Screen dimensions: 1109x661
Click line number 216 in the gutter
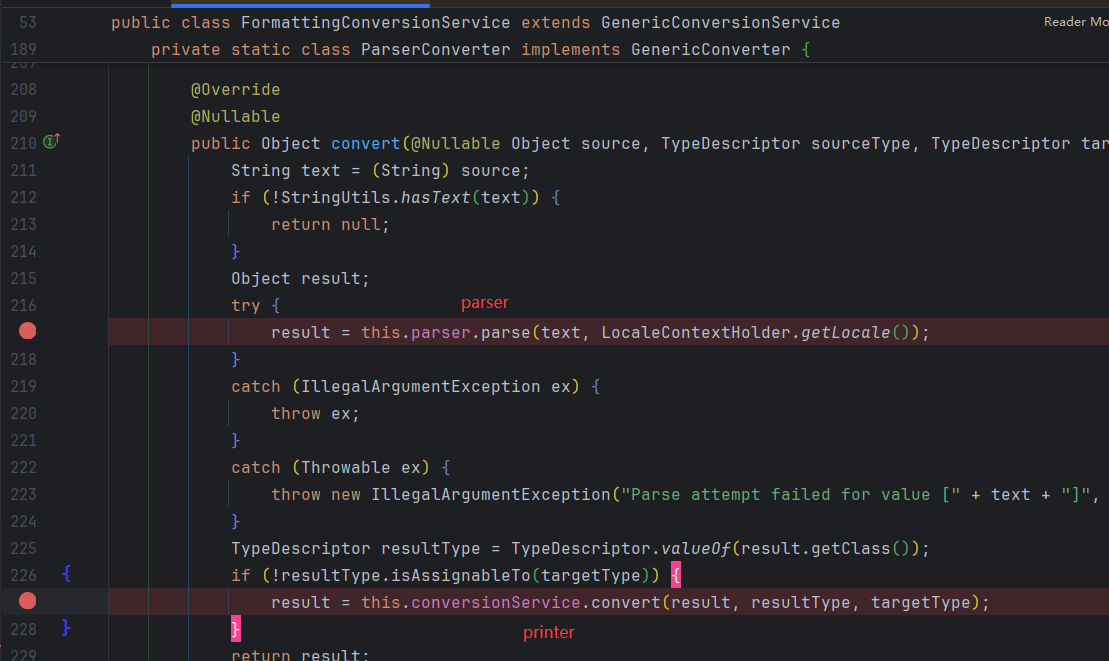[23, 305]
